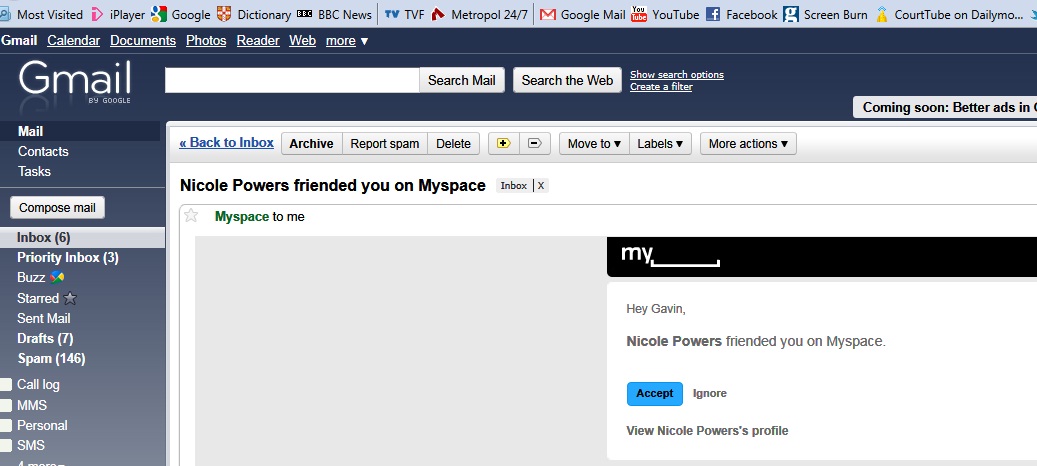
Task: Open Web from the top bar
Action: (302, 41)
